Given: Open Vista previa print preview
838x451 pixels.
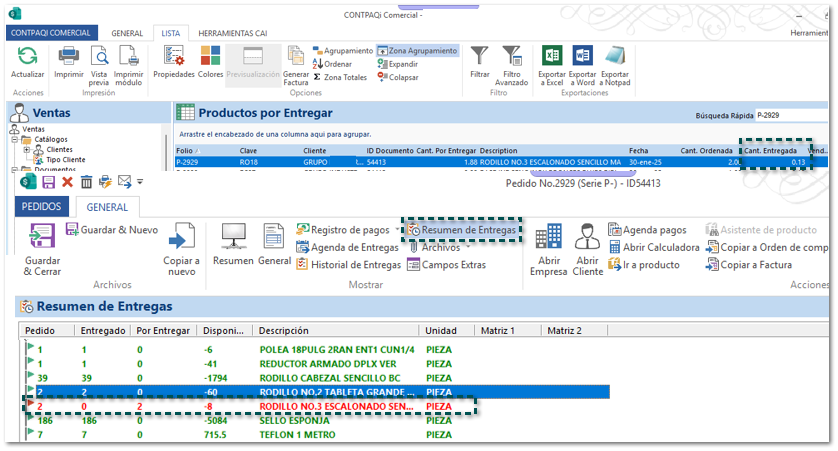Looking at the screenshot, I should pos(100,57).
